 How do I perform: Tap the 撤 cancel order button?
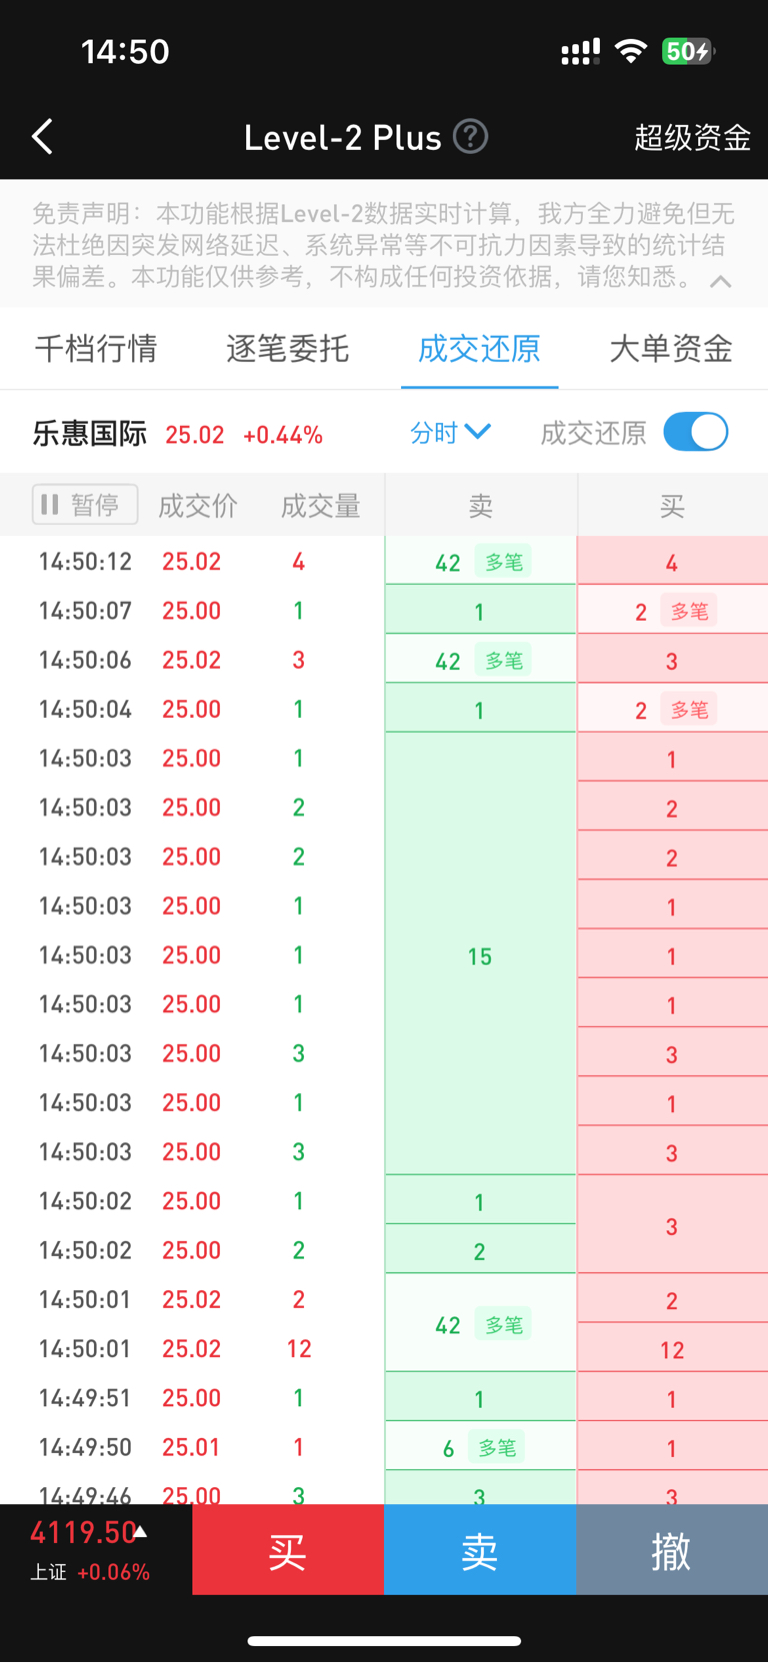point(671,1550)
